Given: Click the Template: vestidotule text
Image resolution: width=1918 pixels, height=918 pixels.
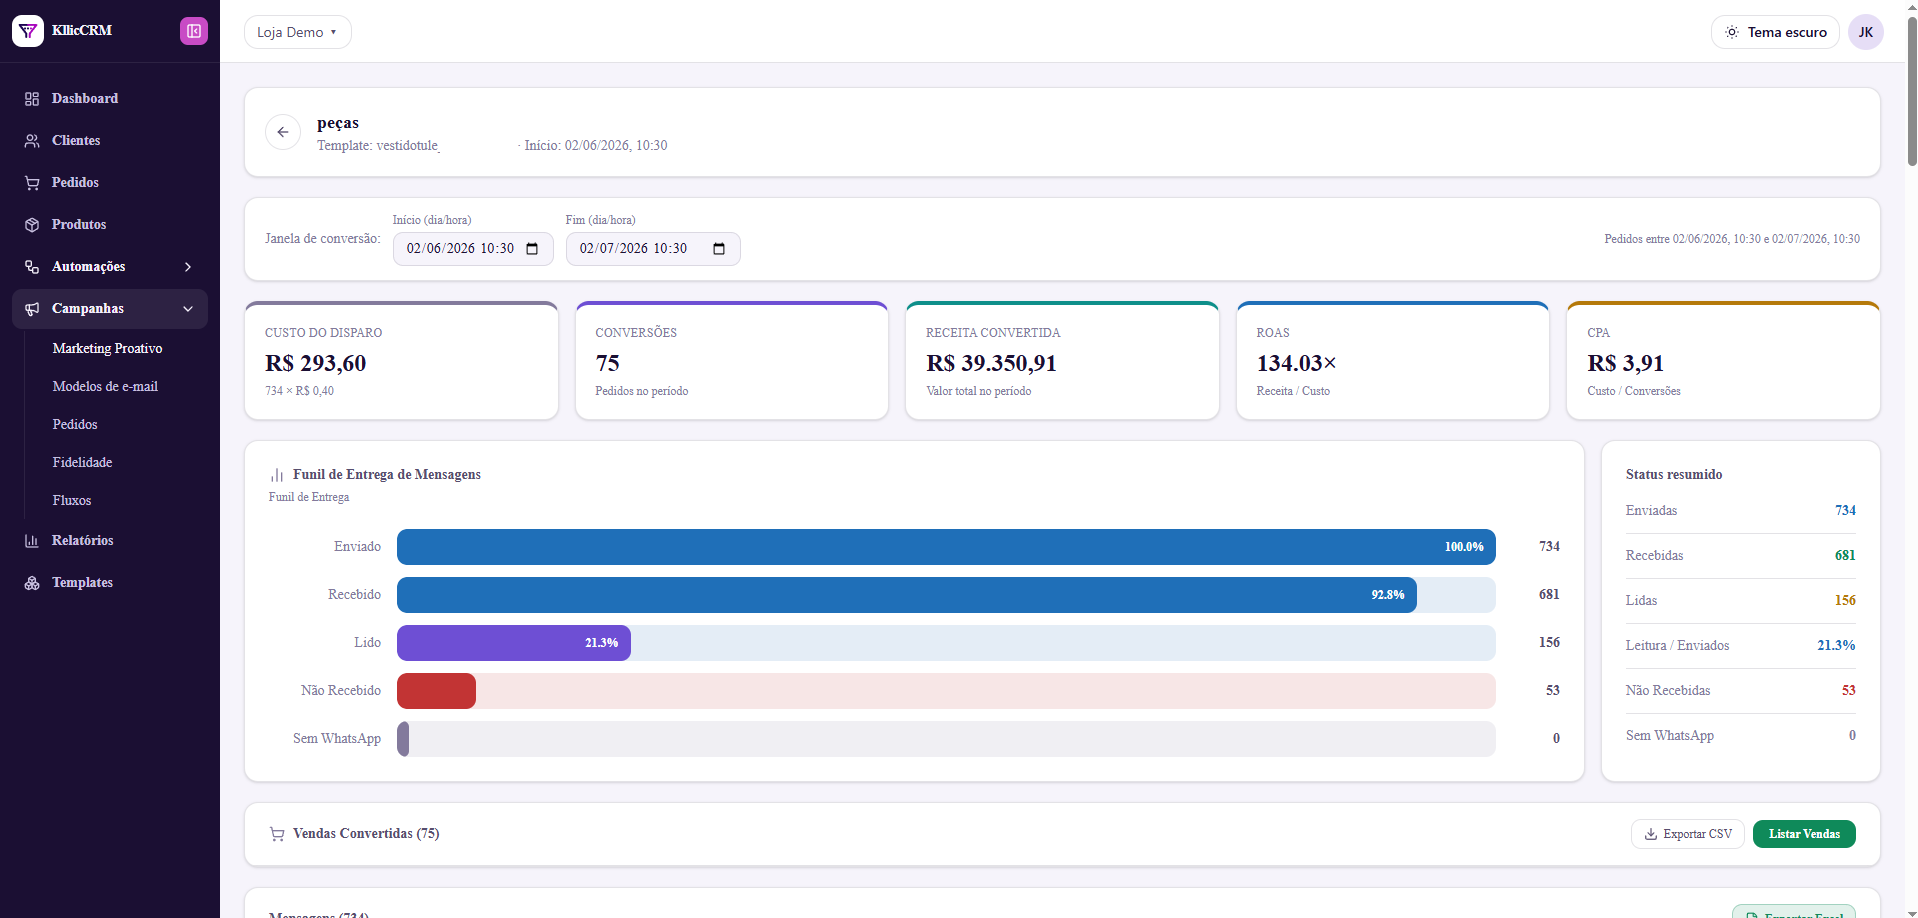Looking at the screenshot, I should (x=378, y=146).
